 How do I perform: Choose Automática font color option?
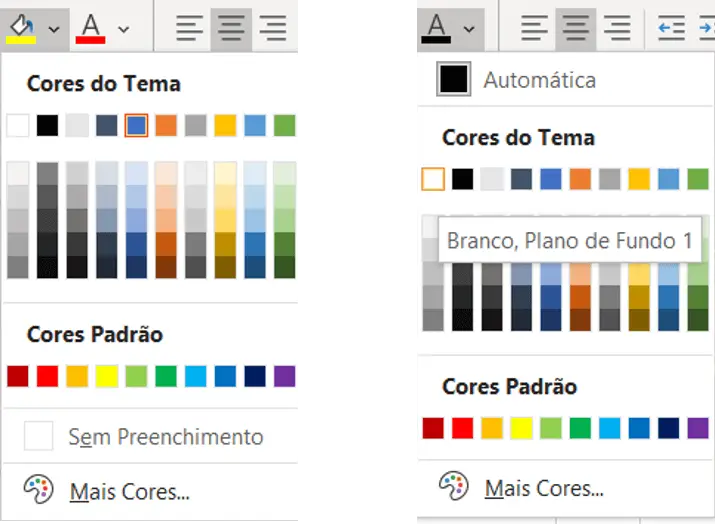565,79
